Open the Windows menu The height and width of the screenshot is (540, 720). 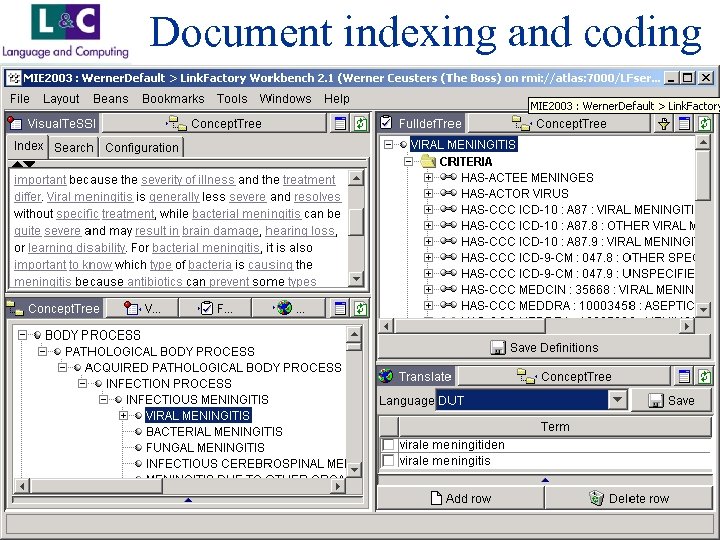(285, 99)
